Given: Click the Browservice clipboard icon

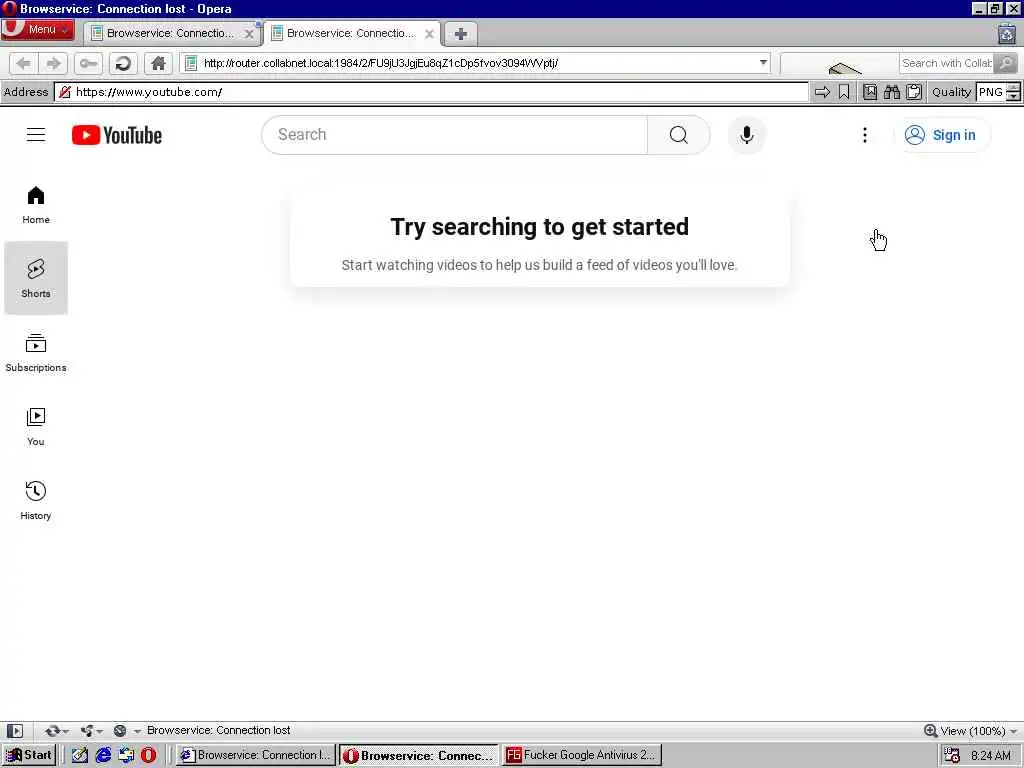Looking at the screenshot, I should [914, 92].
